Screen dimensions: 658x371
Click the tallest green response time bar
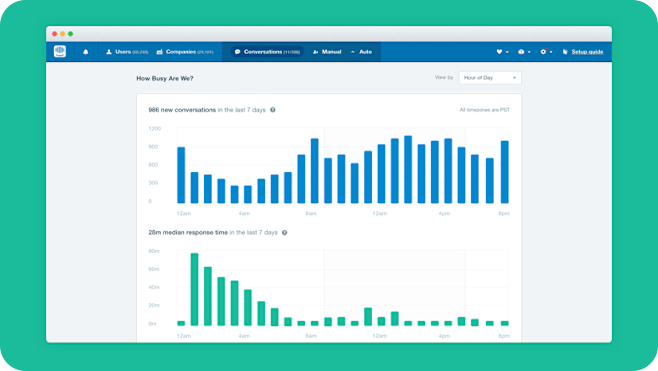(194, 290)
